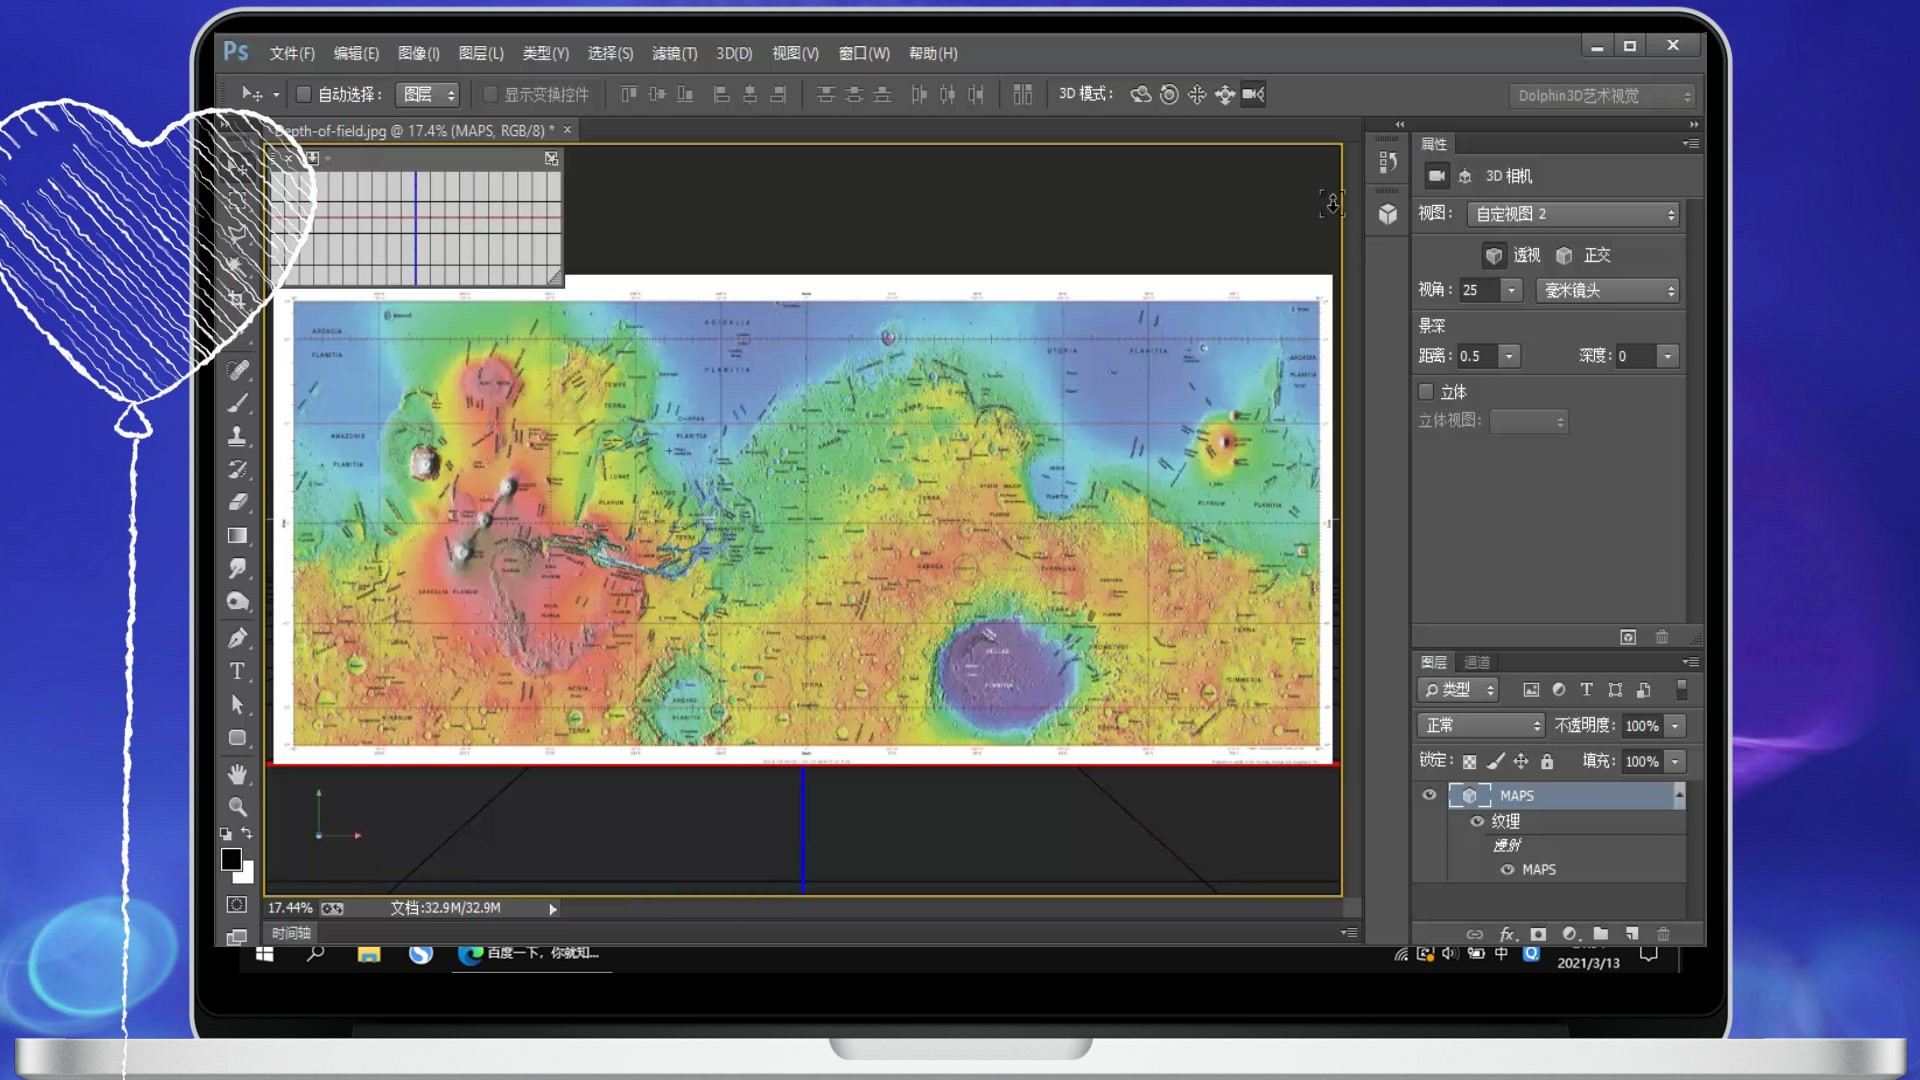Swap foreground and background colors
1920x1080 pixels.
click(x=247, y=833)
